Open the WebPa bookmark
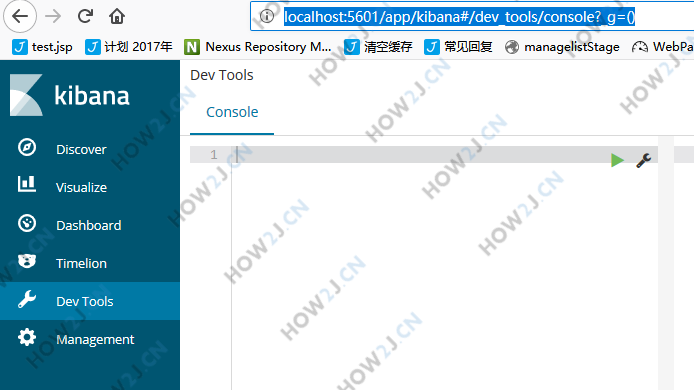 point(663,46)
